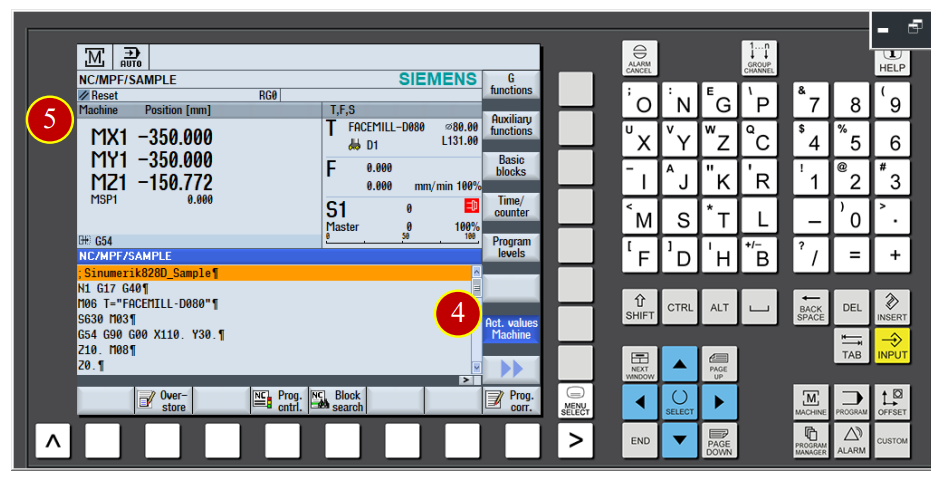931x480 pixels.
Task: Click the NEXT WINDOW key
Action: [x=639, y=364]
